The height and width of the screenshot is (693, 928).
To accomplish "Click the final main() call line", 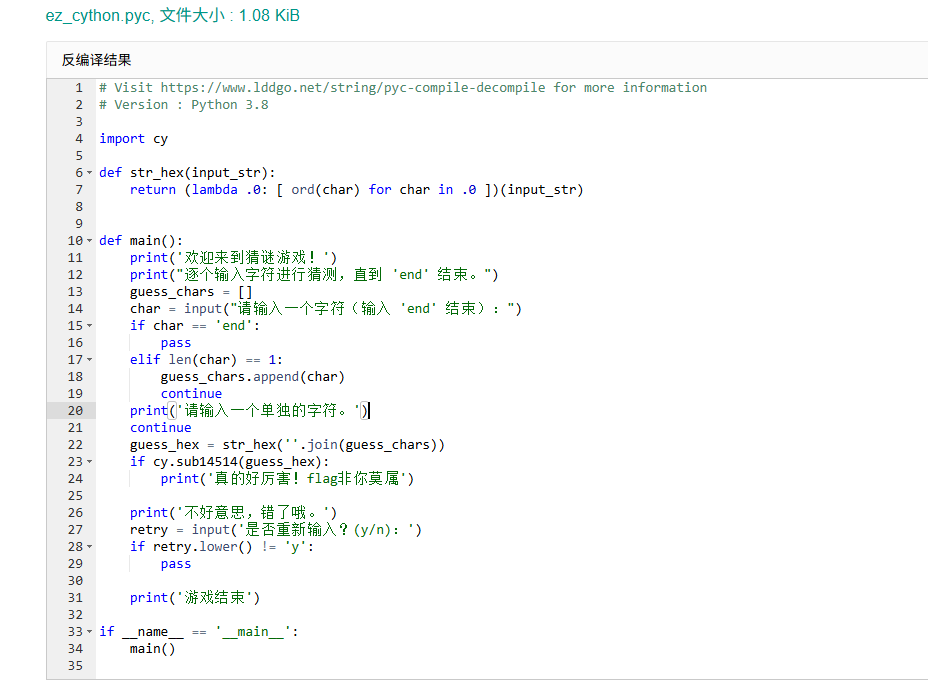I will pos(152,649).
